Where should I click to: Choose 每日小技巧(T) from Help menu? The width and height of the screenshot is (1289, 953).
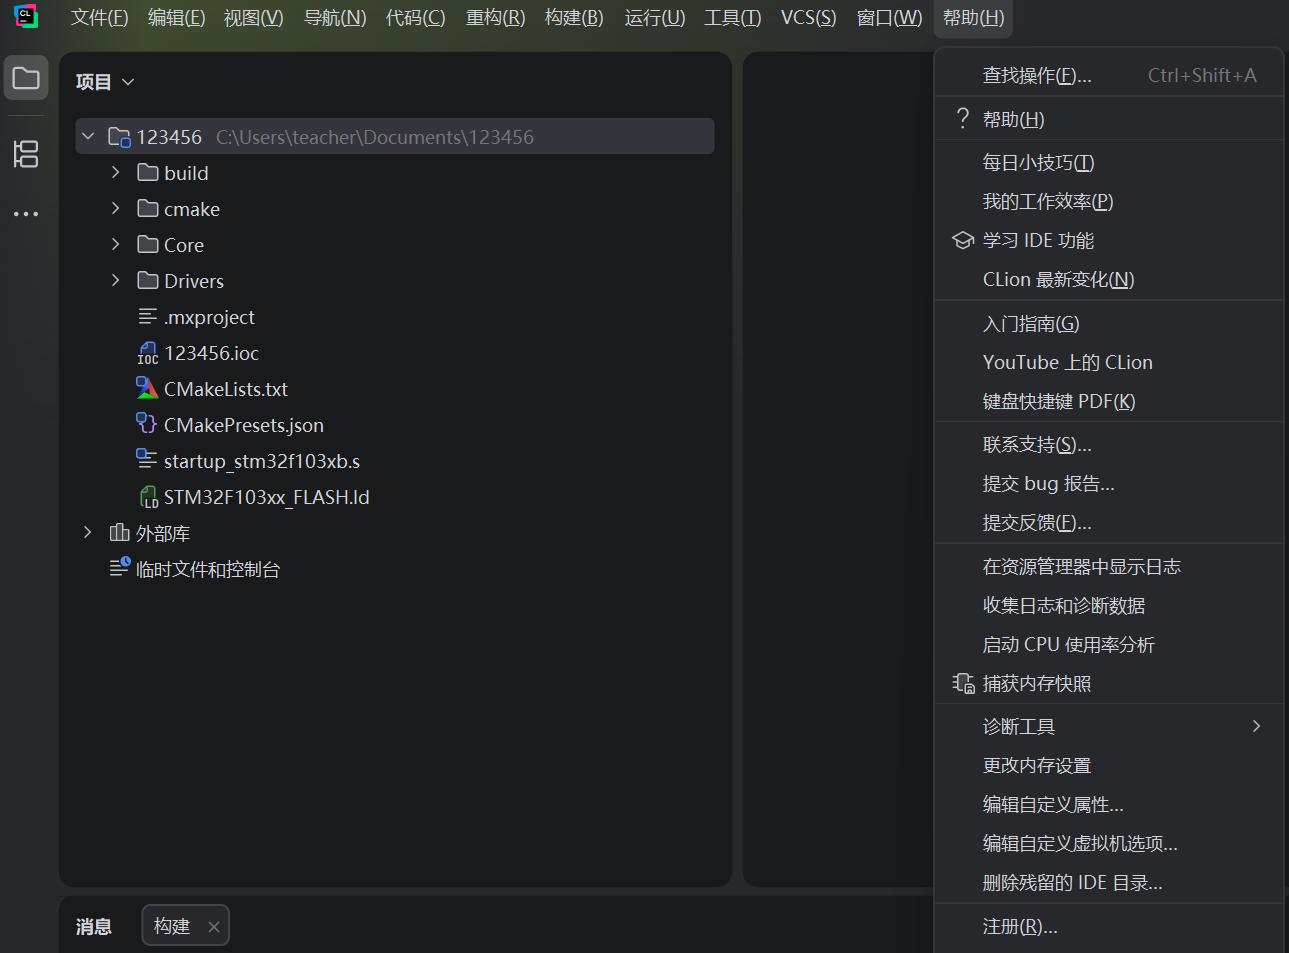[x=1109, y=162]
